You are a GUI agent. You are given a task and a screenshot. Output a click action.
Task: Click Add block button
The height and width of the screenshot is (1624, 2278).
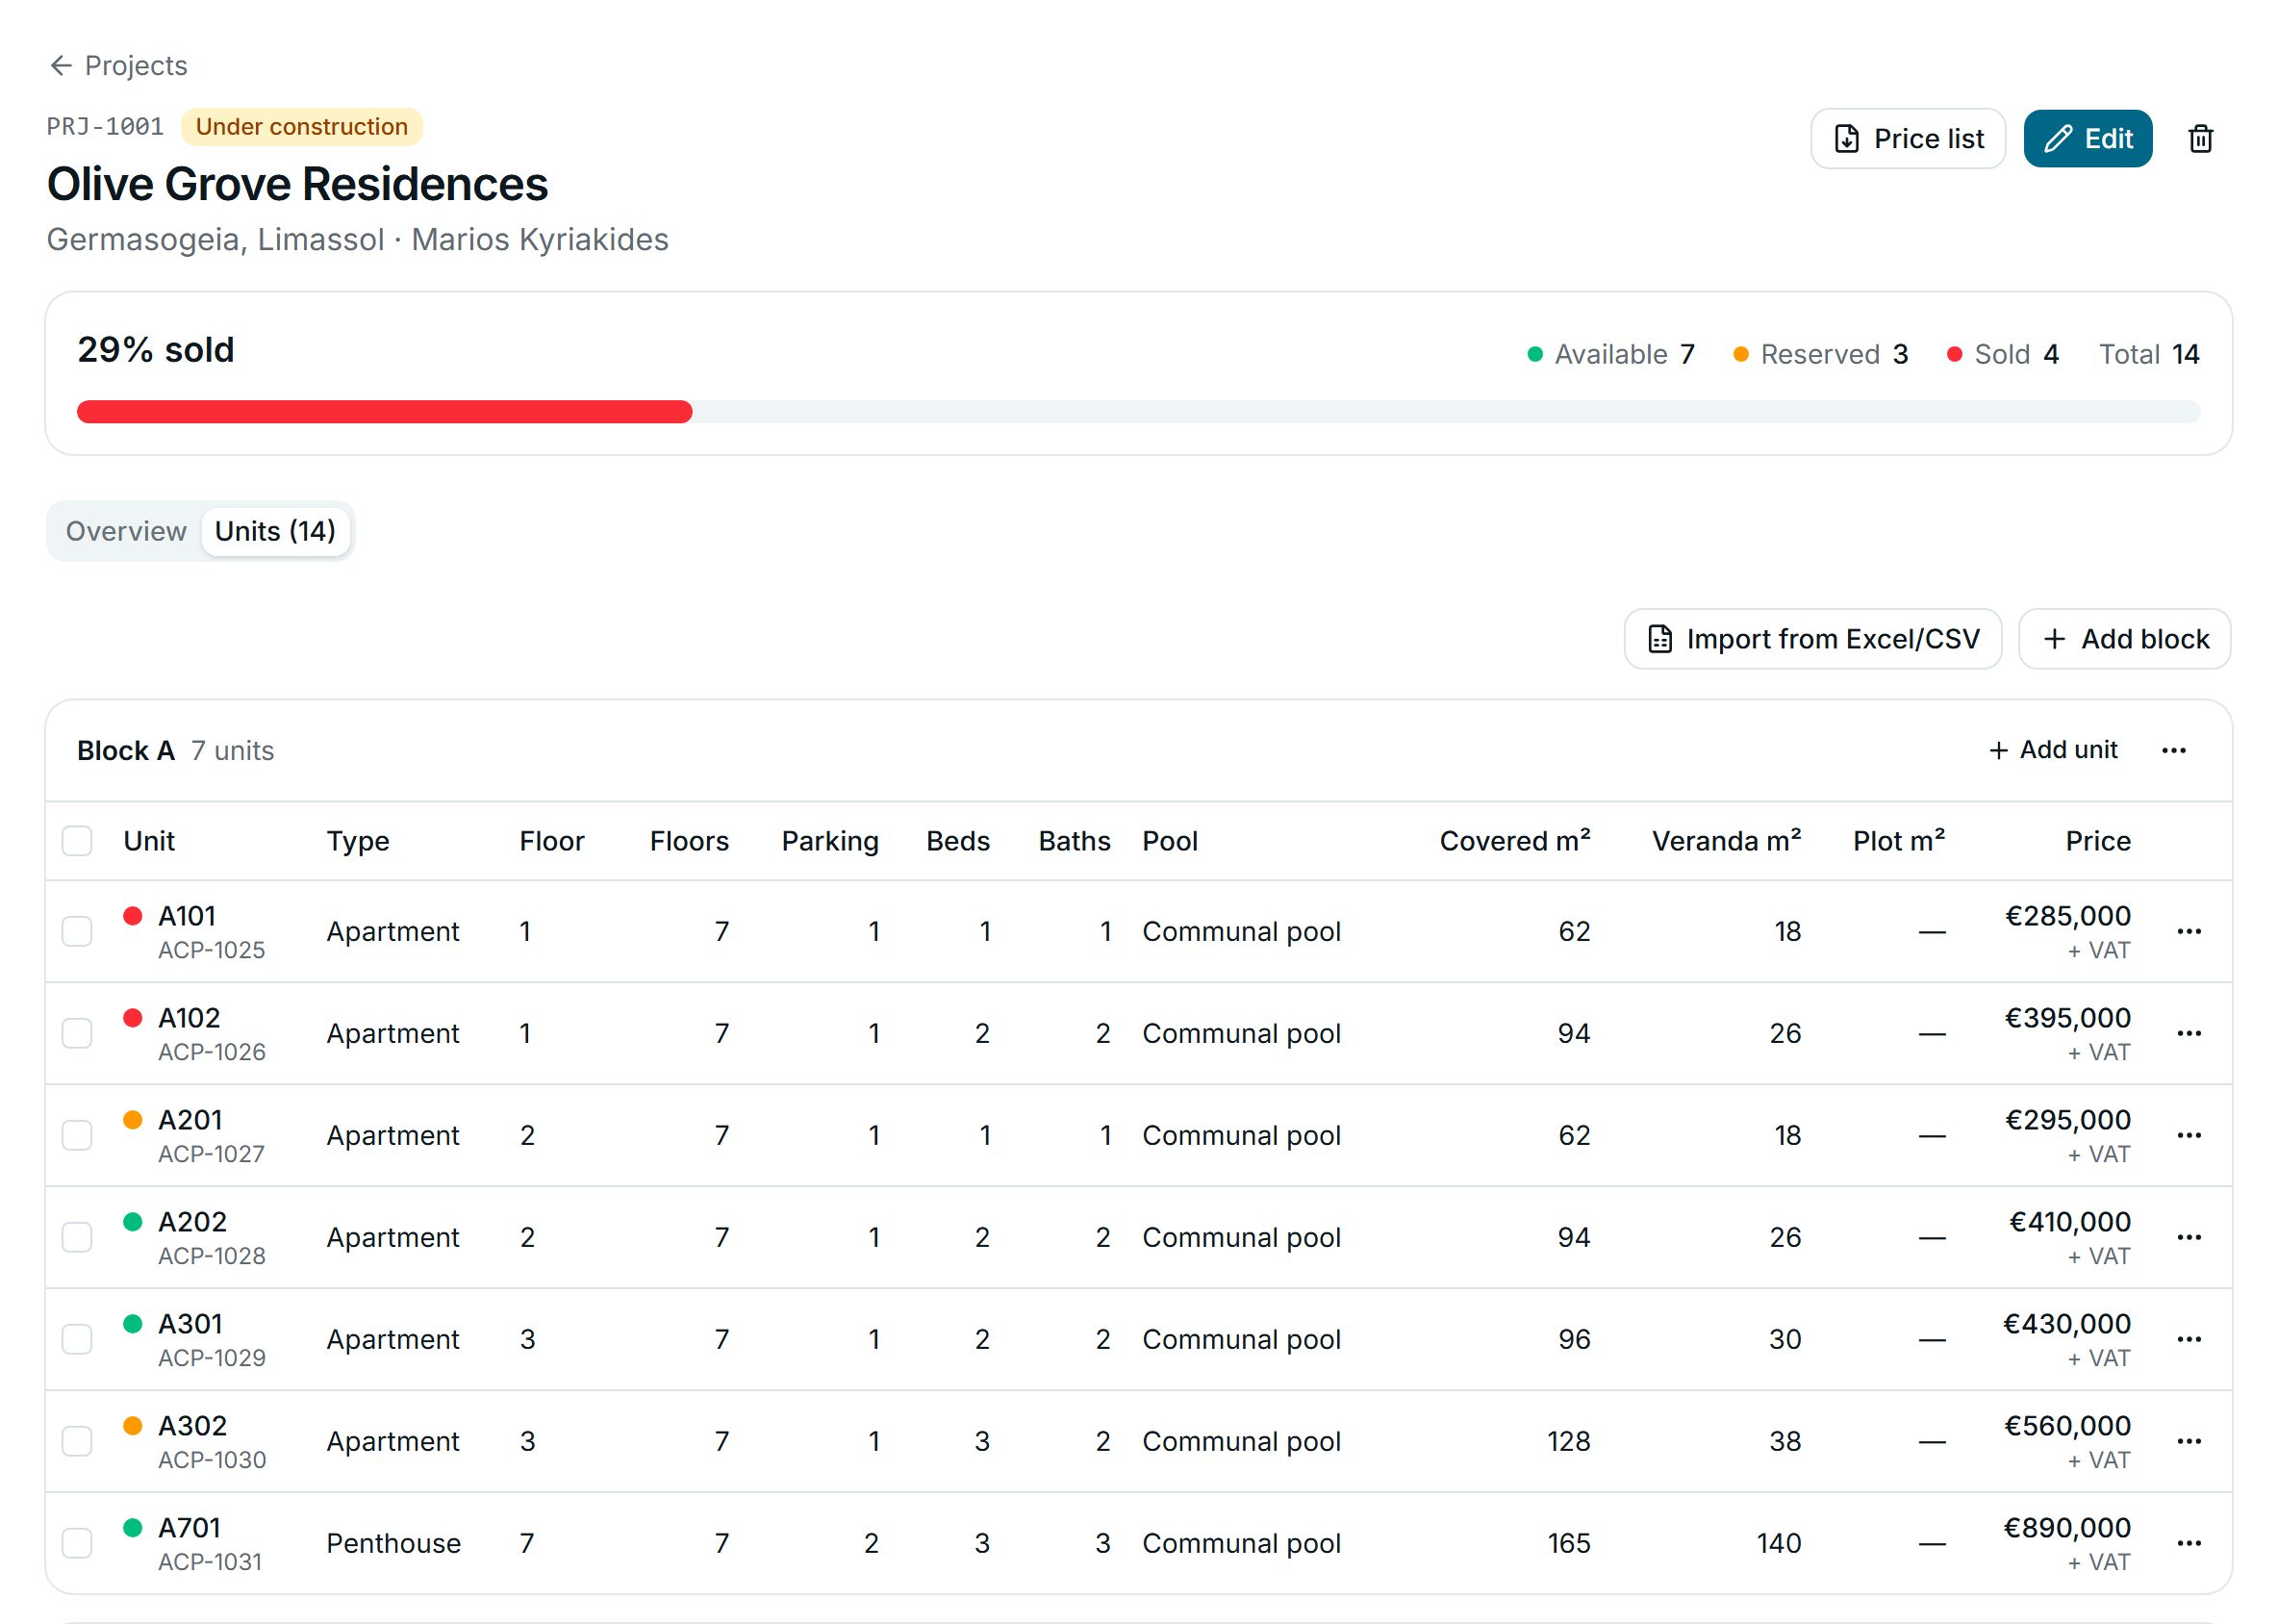click(x=2124, y=639)
